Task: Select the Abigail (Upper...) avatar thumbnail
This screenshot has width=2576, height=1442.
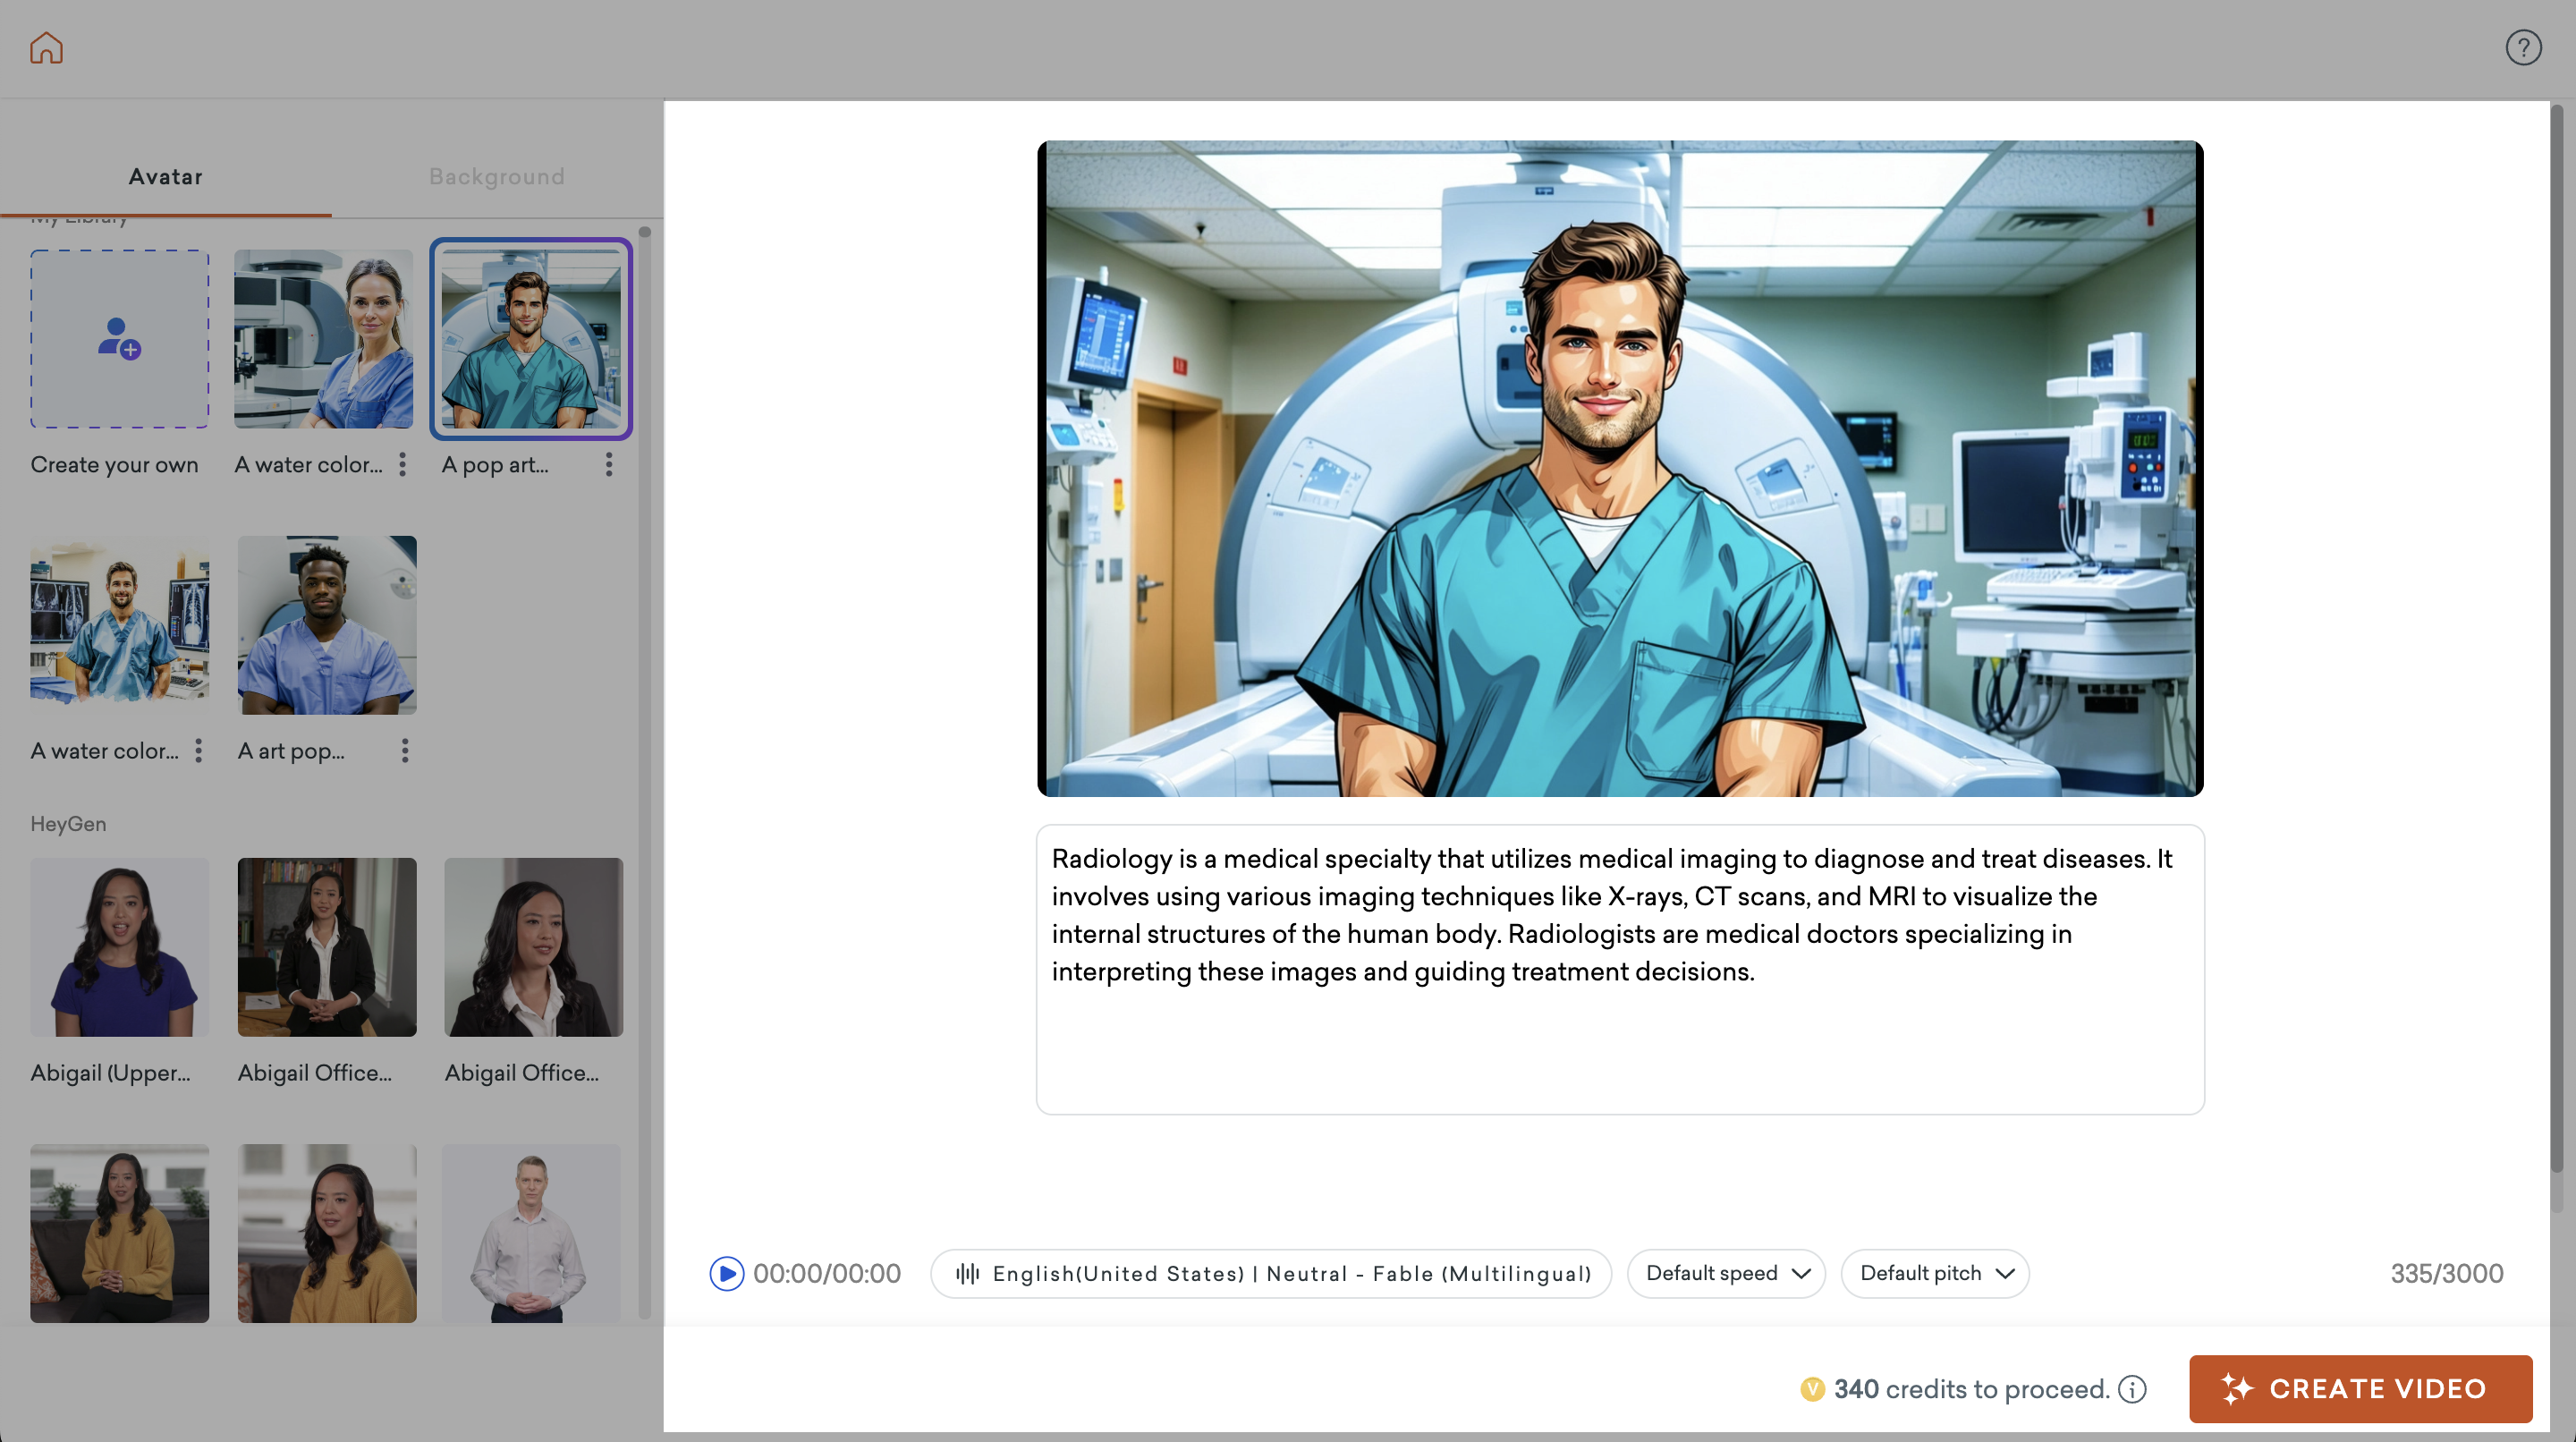Action: point(119,946)
